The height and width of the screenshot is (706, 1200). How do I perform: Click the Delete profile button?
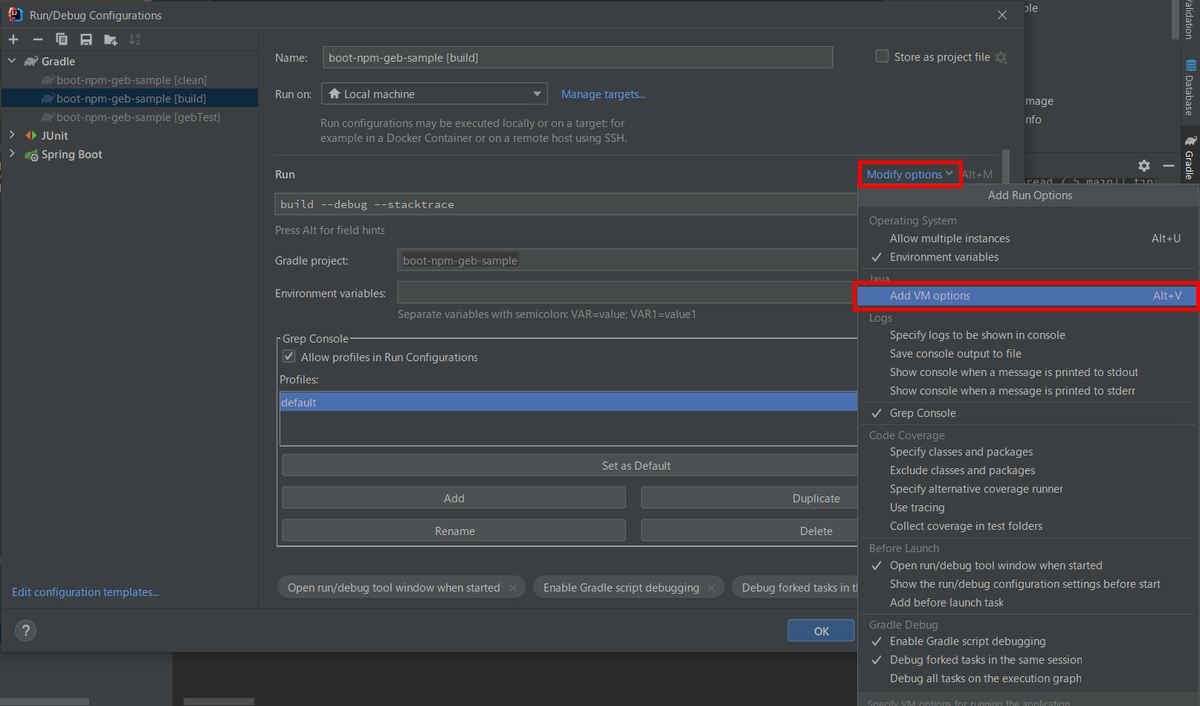coord(749,531)
